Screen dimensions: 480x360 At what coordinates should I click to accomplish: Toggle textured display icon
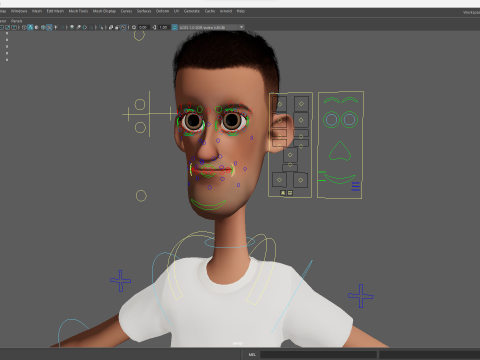[49, 27]
